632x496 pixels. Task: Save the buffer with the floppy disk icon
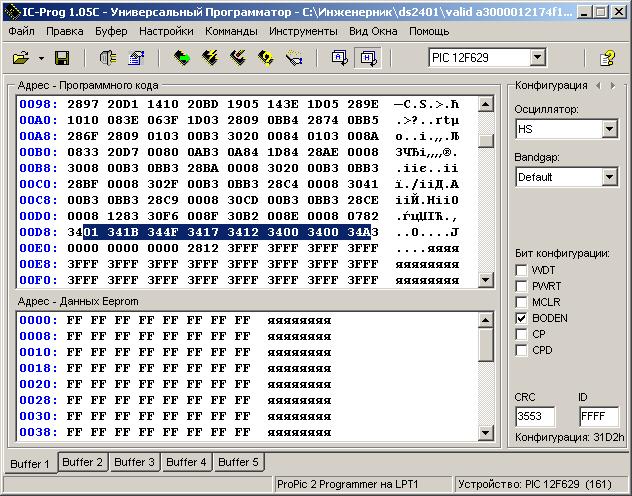coord(62,58)
